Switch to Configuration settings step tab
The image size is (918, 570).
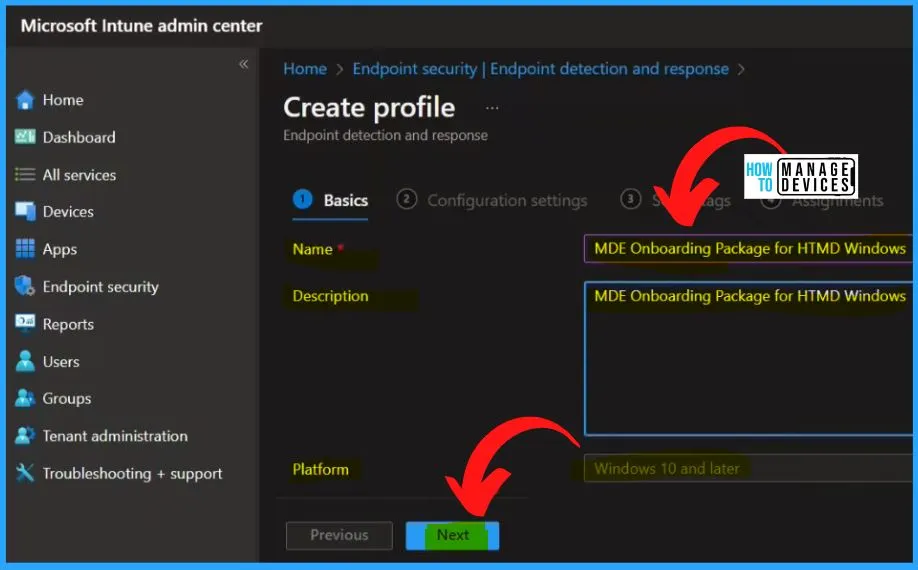pyautogui.click(x=492, y=200)
